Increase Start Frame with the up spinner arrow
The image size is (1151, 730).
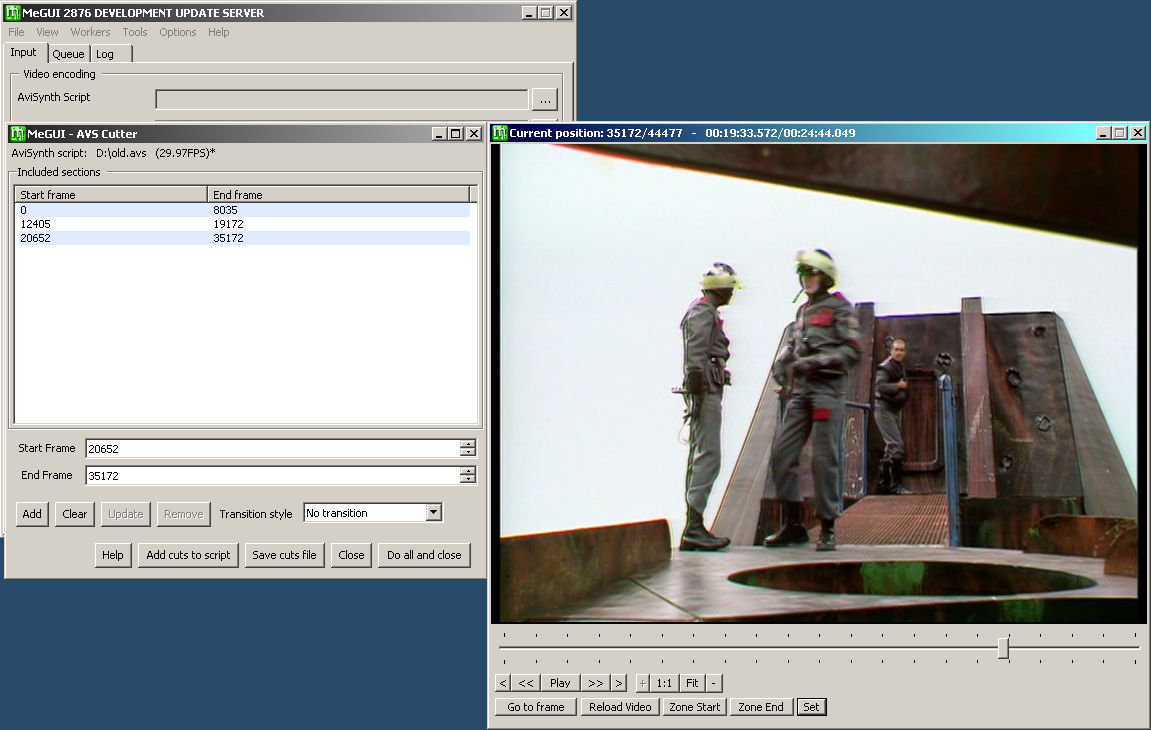click(468, 444)
